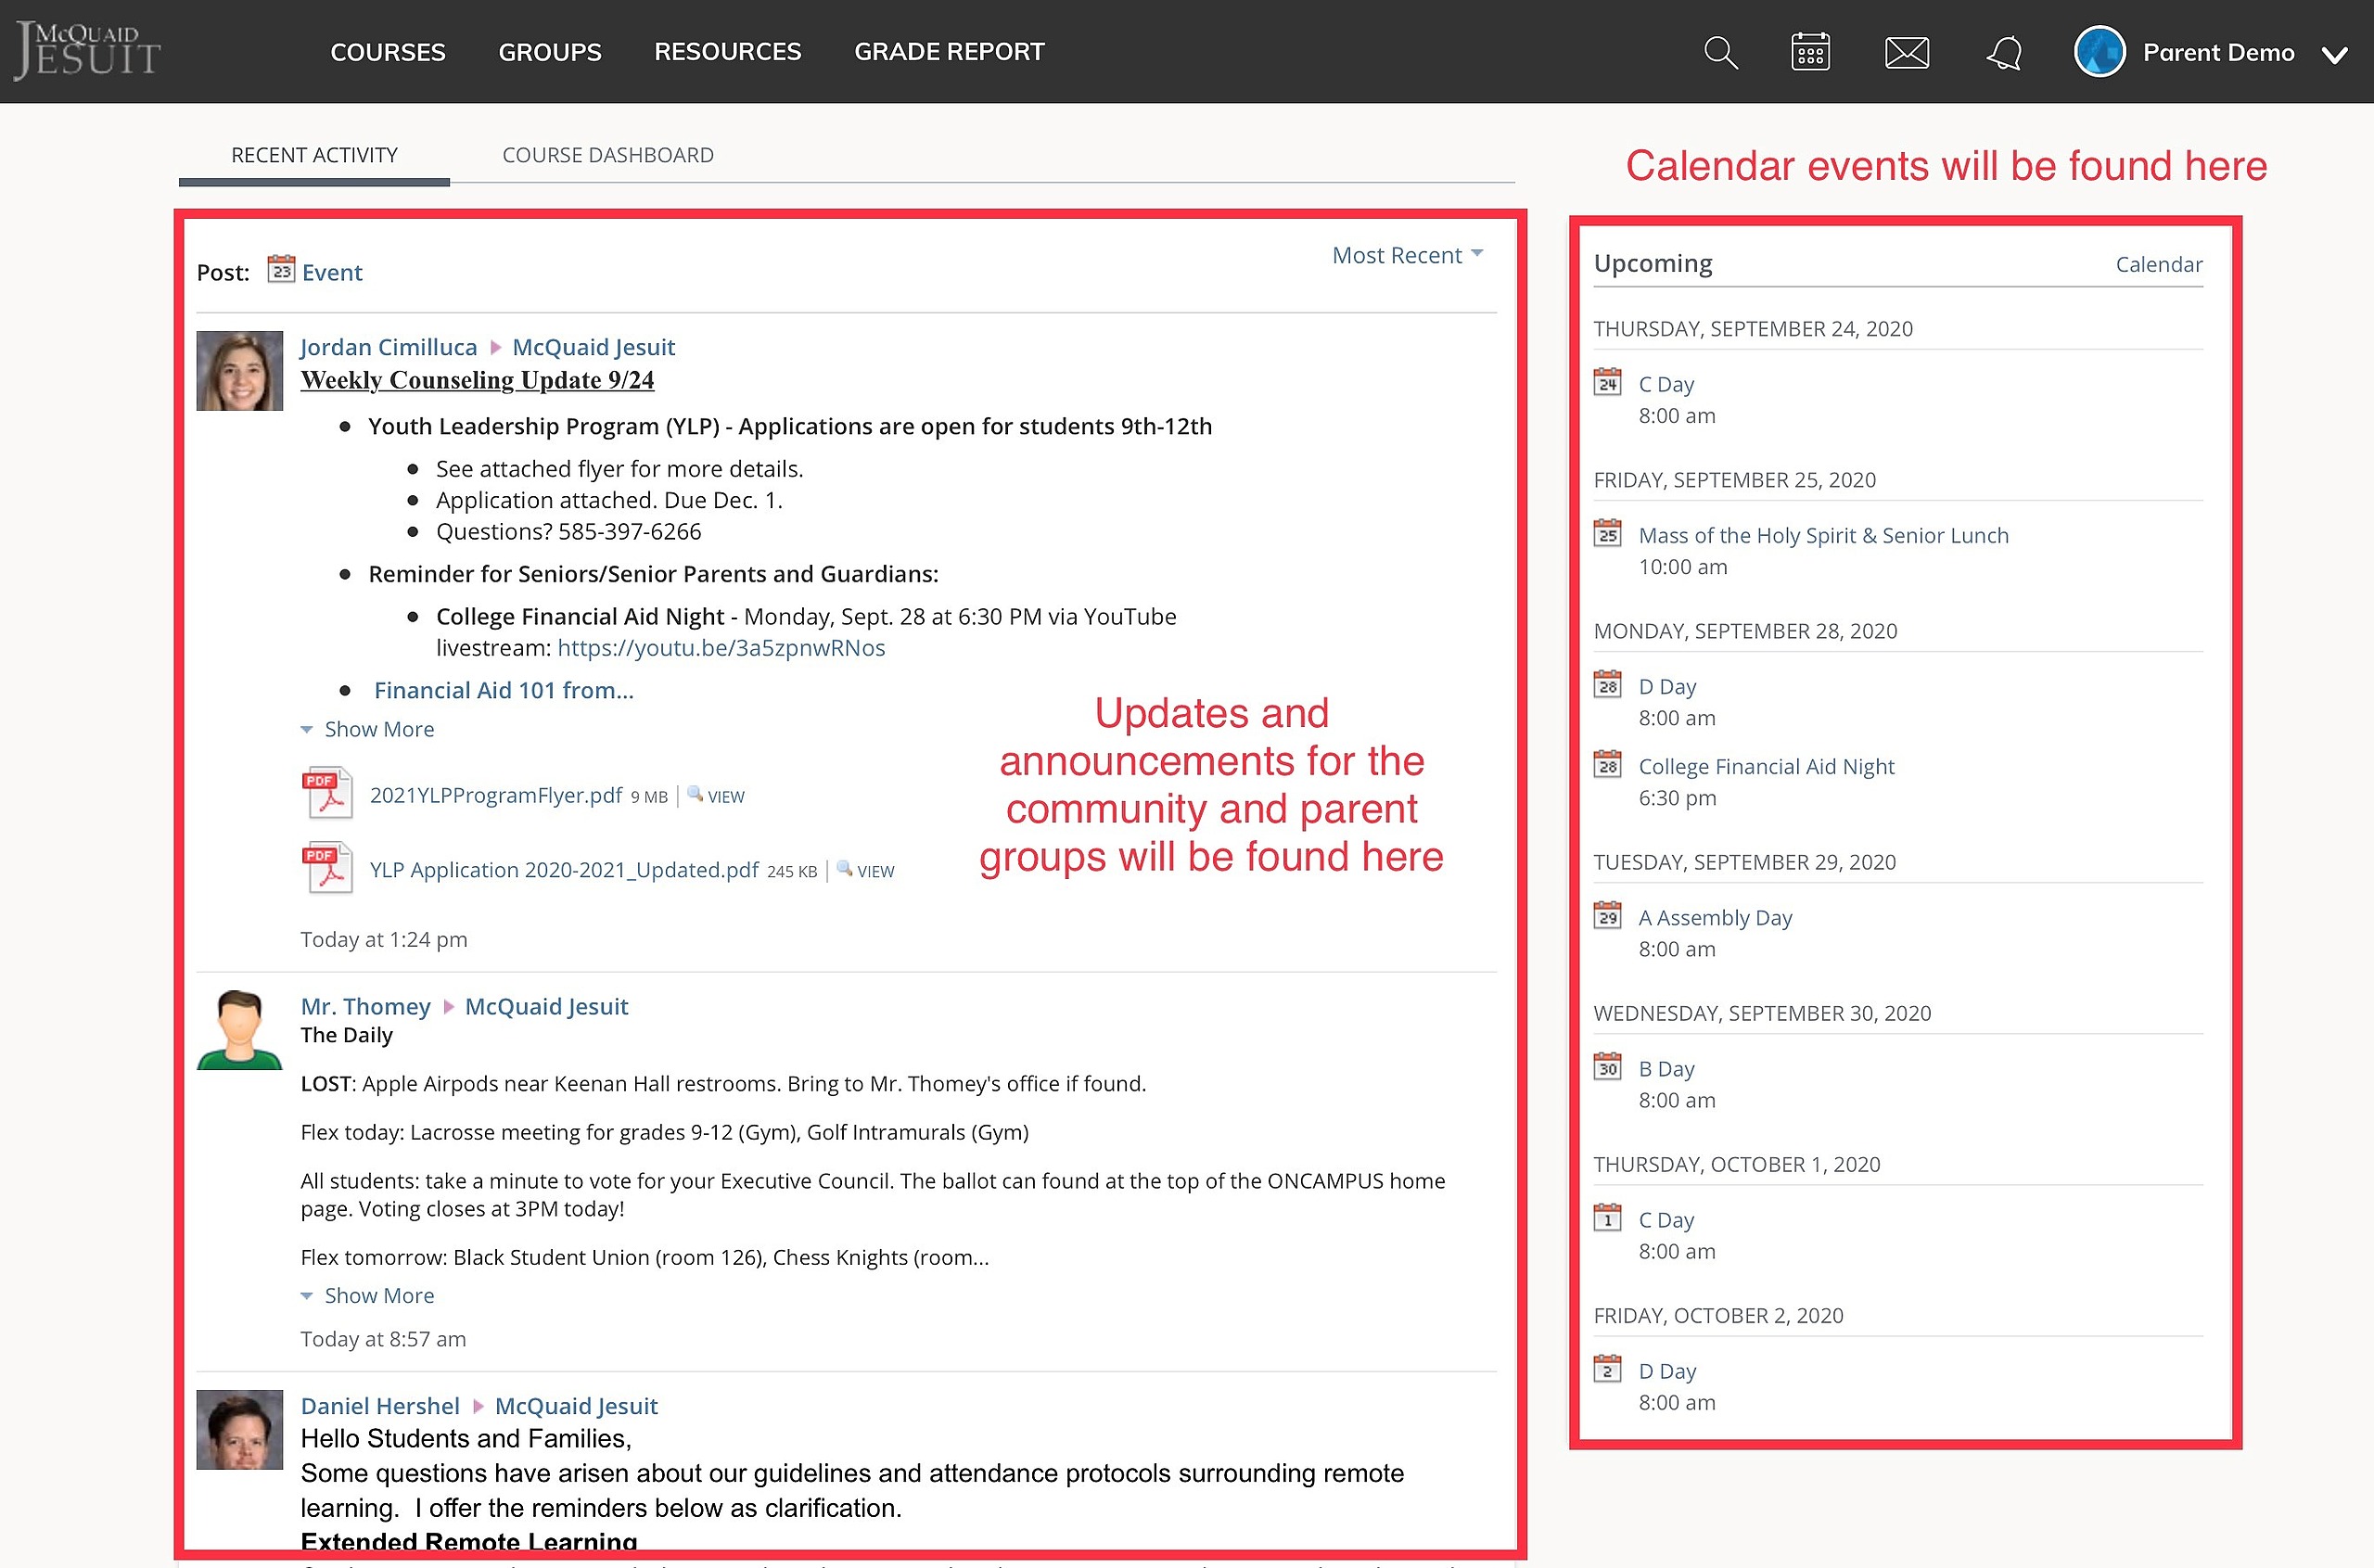2374x1568 pixels.
Task: Click the College Financial Aid Night event icon
Action: 1607,765
